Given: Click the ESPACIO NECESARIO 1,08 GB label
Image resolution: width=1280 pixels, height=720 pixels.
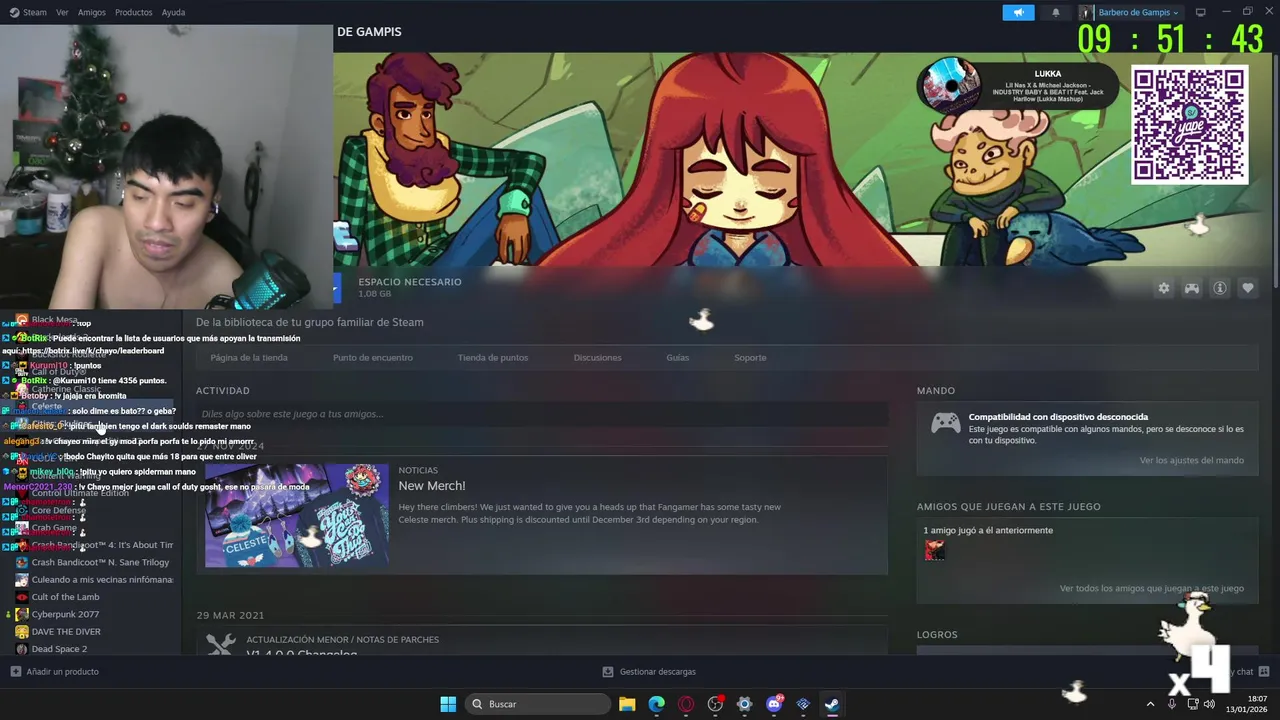Looking at the screenshot, I should click(x=410, y=288).
